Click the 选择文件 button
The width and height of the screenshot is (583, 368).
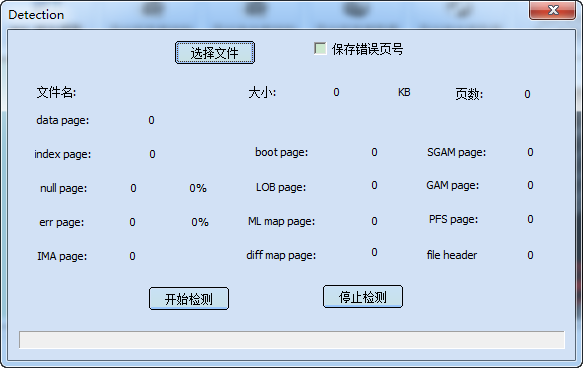coord(215,53)
